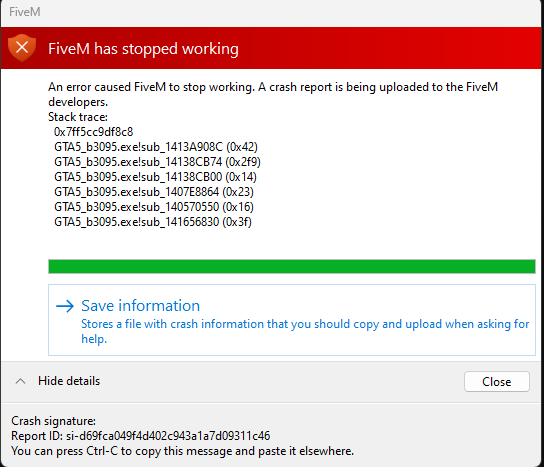Click the 'FiveM has stopped working' heading
544x467 pixels.
(143, 49)
